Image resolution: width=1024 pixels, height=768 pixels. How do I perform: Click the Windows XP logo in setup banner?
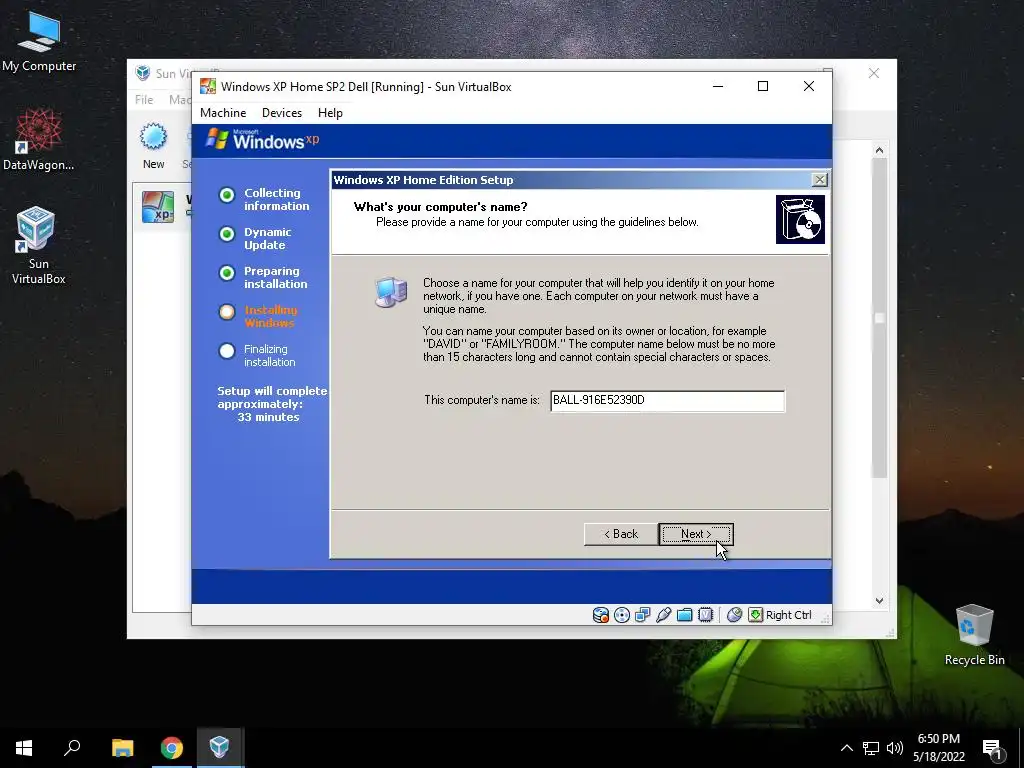click(x=263, y=139)
